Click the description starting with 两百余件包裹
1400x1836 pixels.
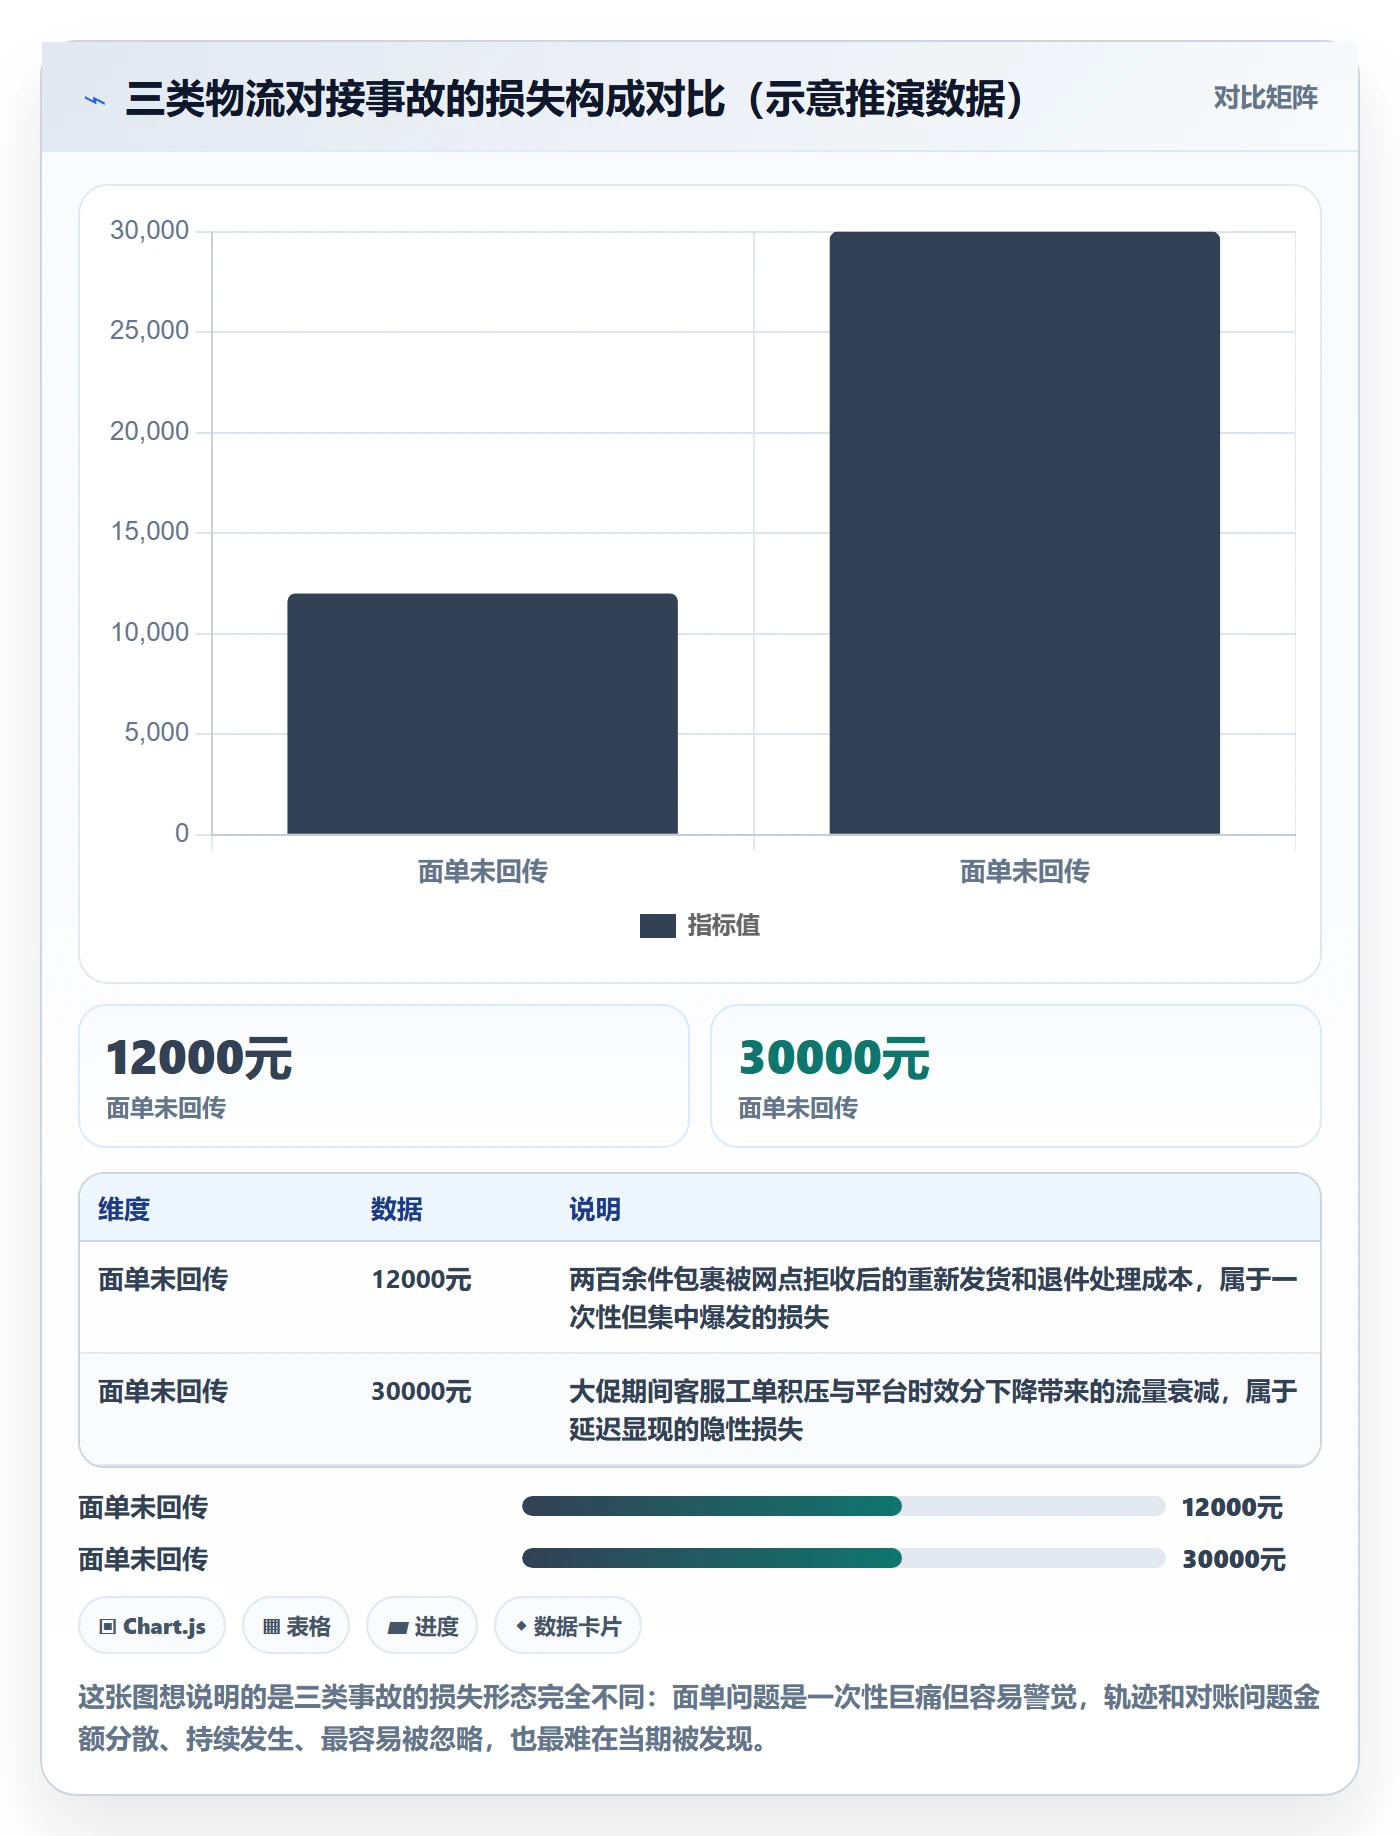coord(933,1298)
